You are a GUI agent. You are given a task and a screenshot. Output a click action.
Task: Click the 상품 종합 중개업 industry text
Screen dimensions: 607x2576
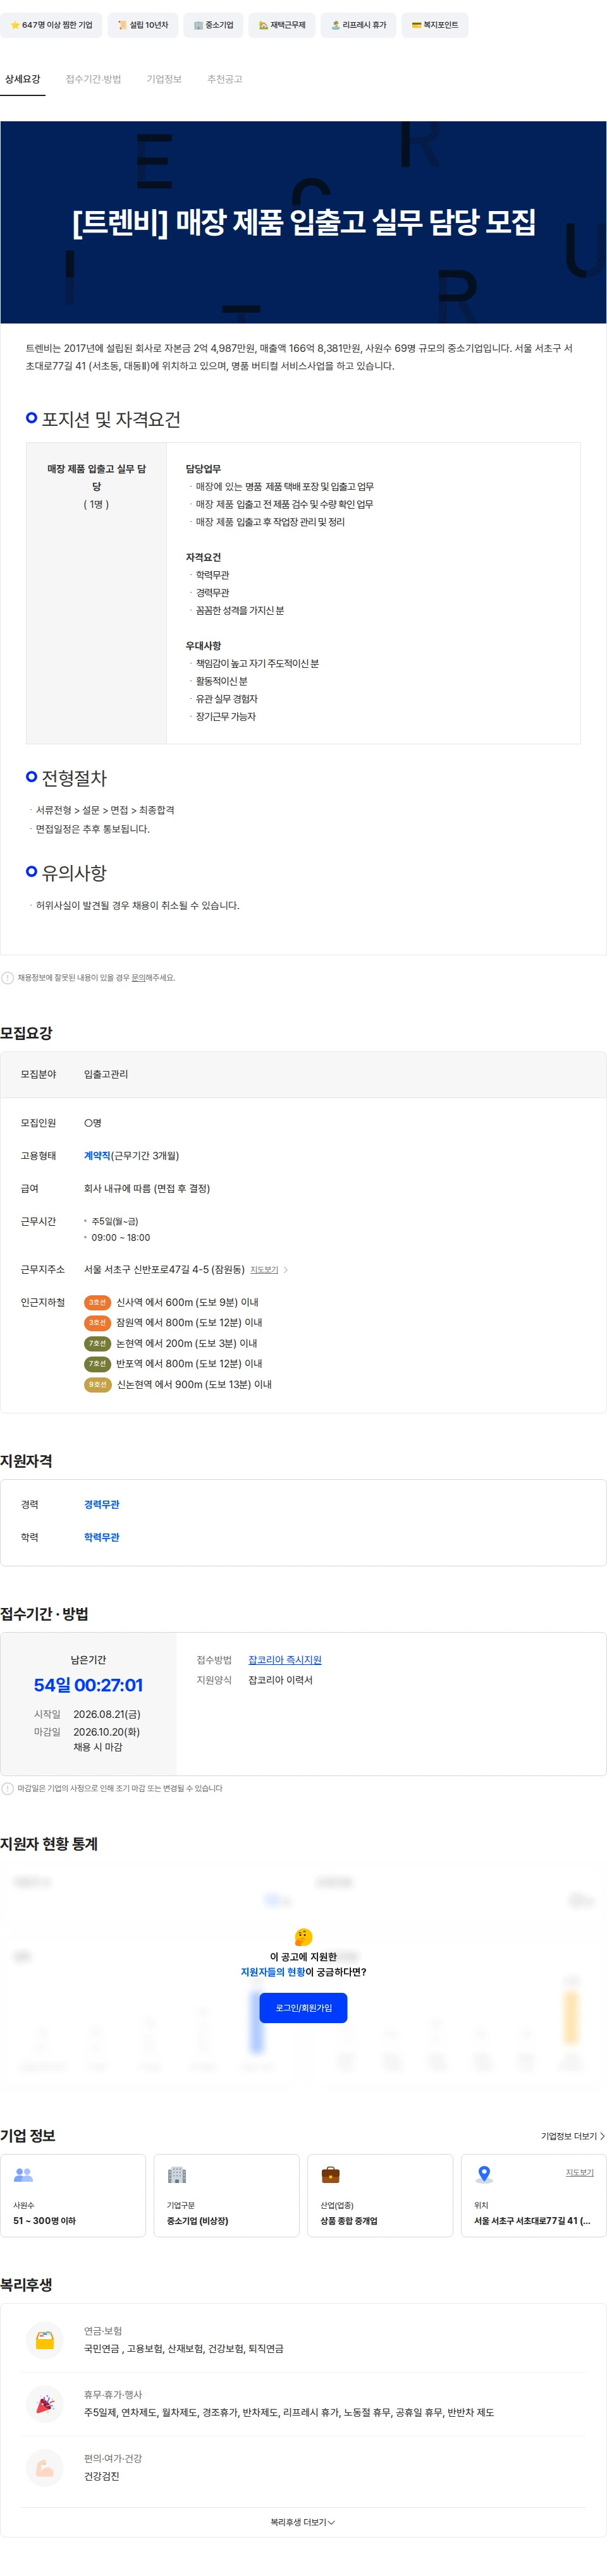coord(349,2221)
